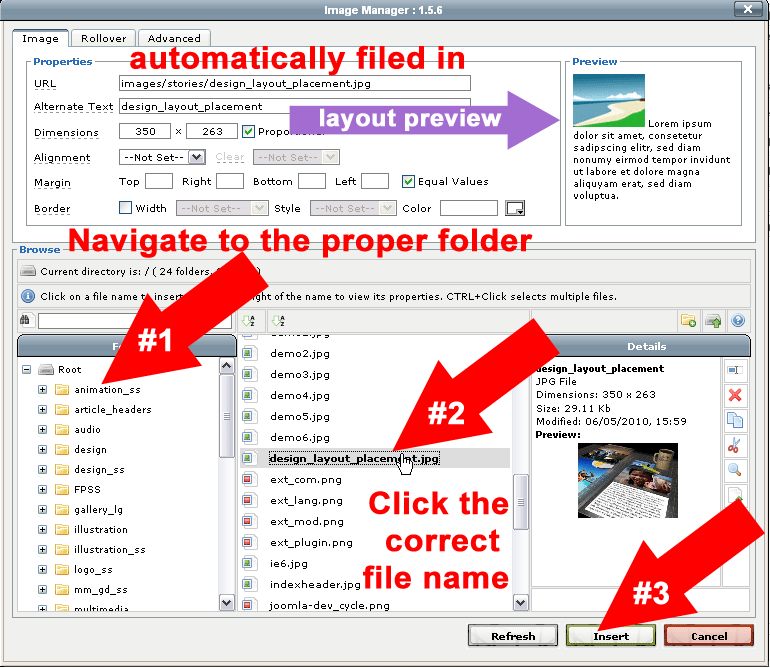
Task: Click file icon next to ie6.jpg
Action: [248, 563]
